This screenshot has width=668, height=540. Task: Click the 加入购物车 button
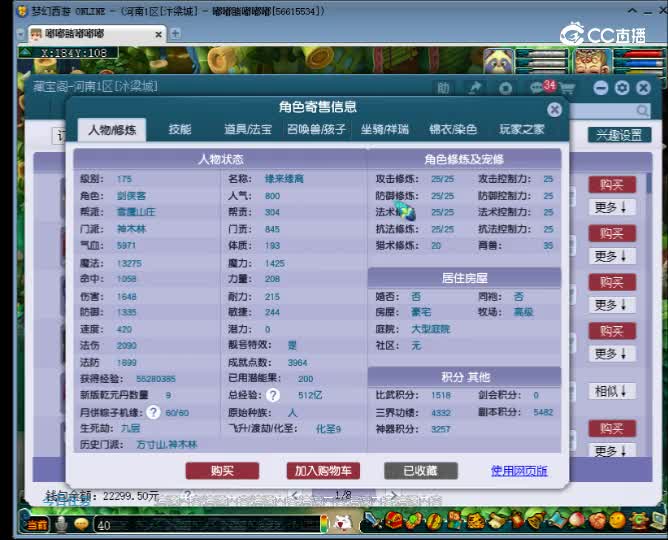click(x=323, y=471)
